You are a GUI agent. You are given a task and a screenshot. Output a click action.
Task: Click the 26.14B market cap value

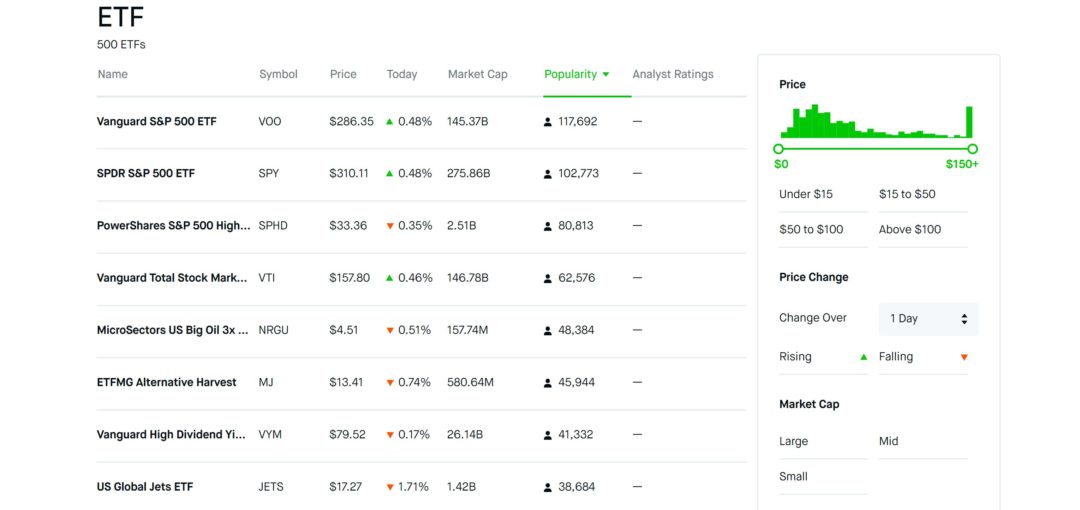465,435
